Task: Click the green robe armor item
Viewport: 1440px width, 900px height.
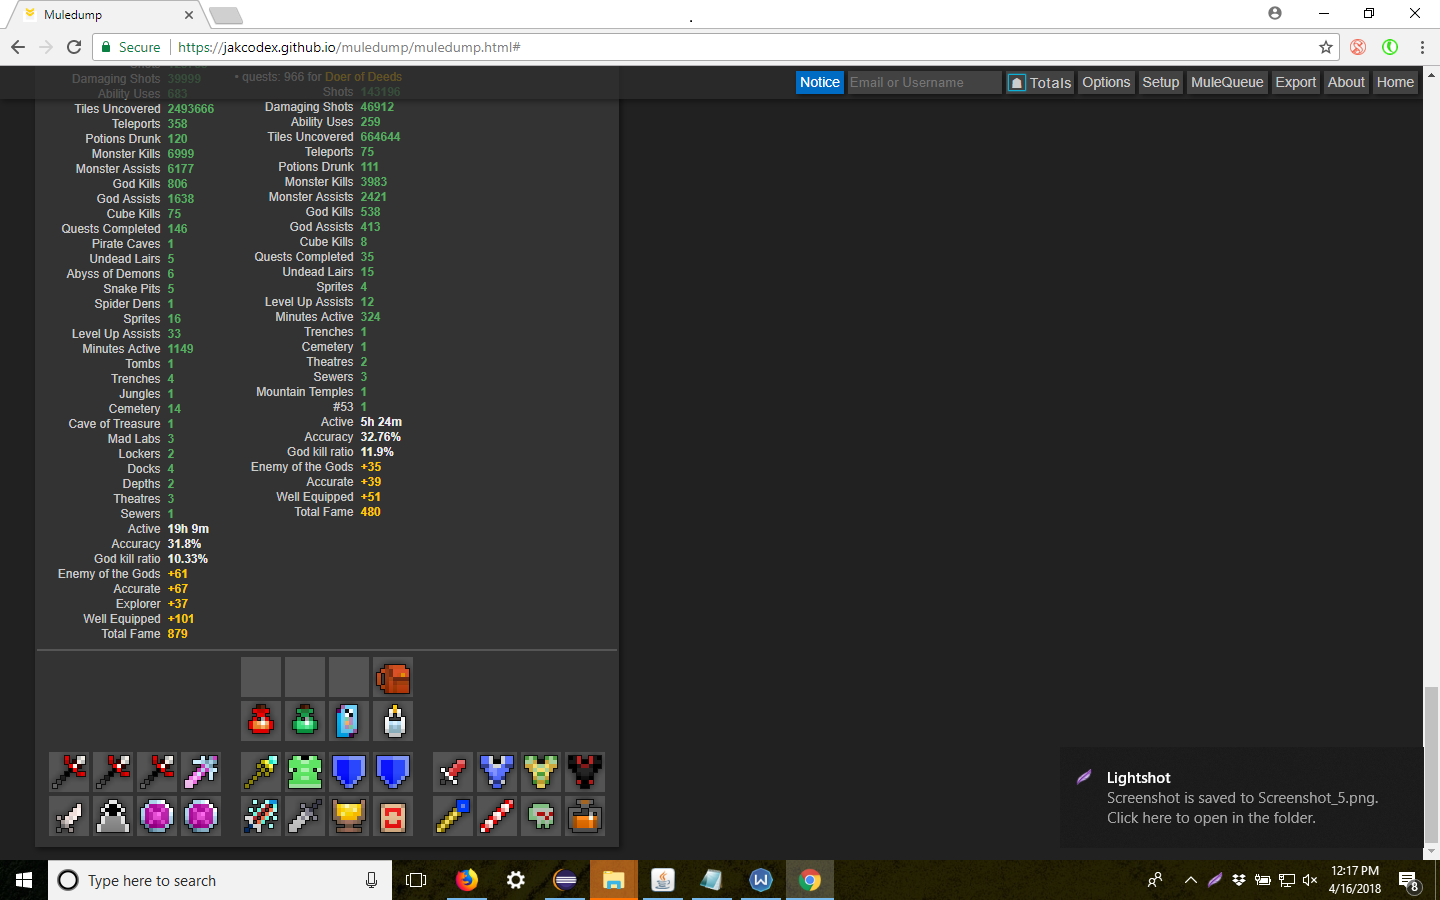Action: click(305, 772)
